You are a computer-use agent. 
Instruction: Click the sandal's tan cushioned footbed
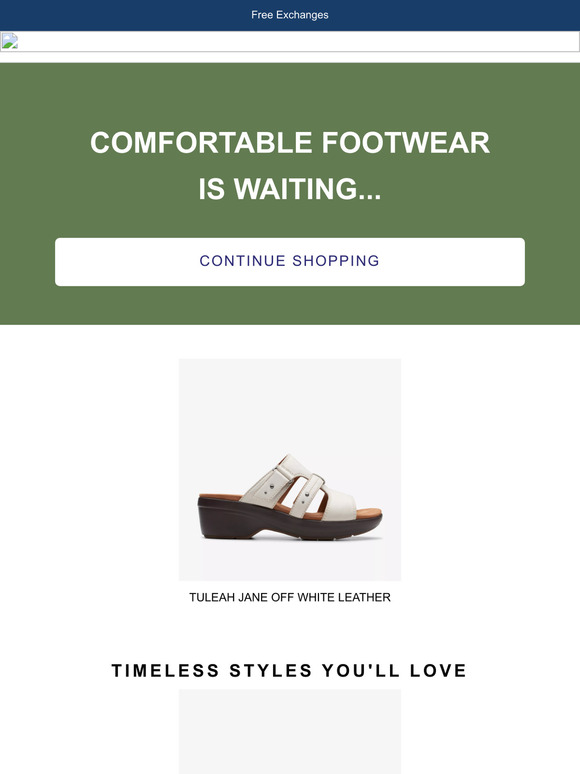363,512
